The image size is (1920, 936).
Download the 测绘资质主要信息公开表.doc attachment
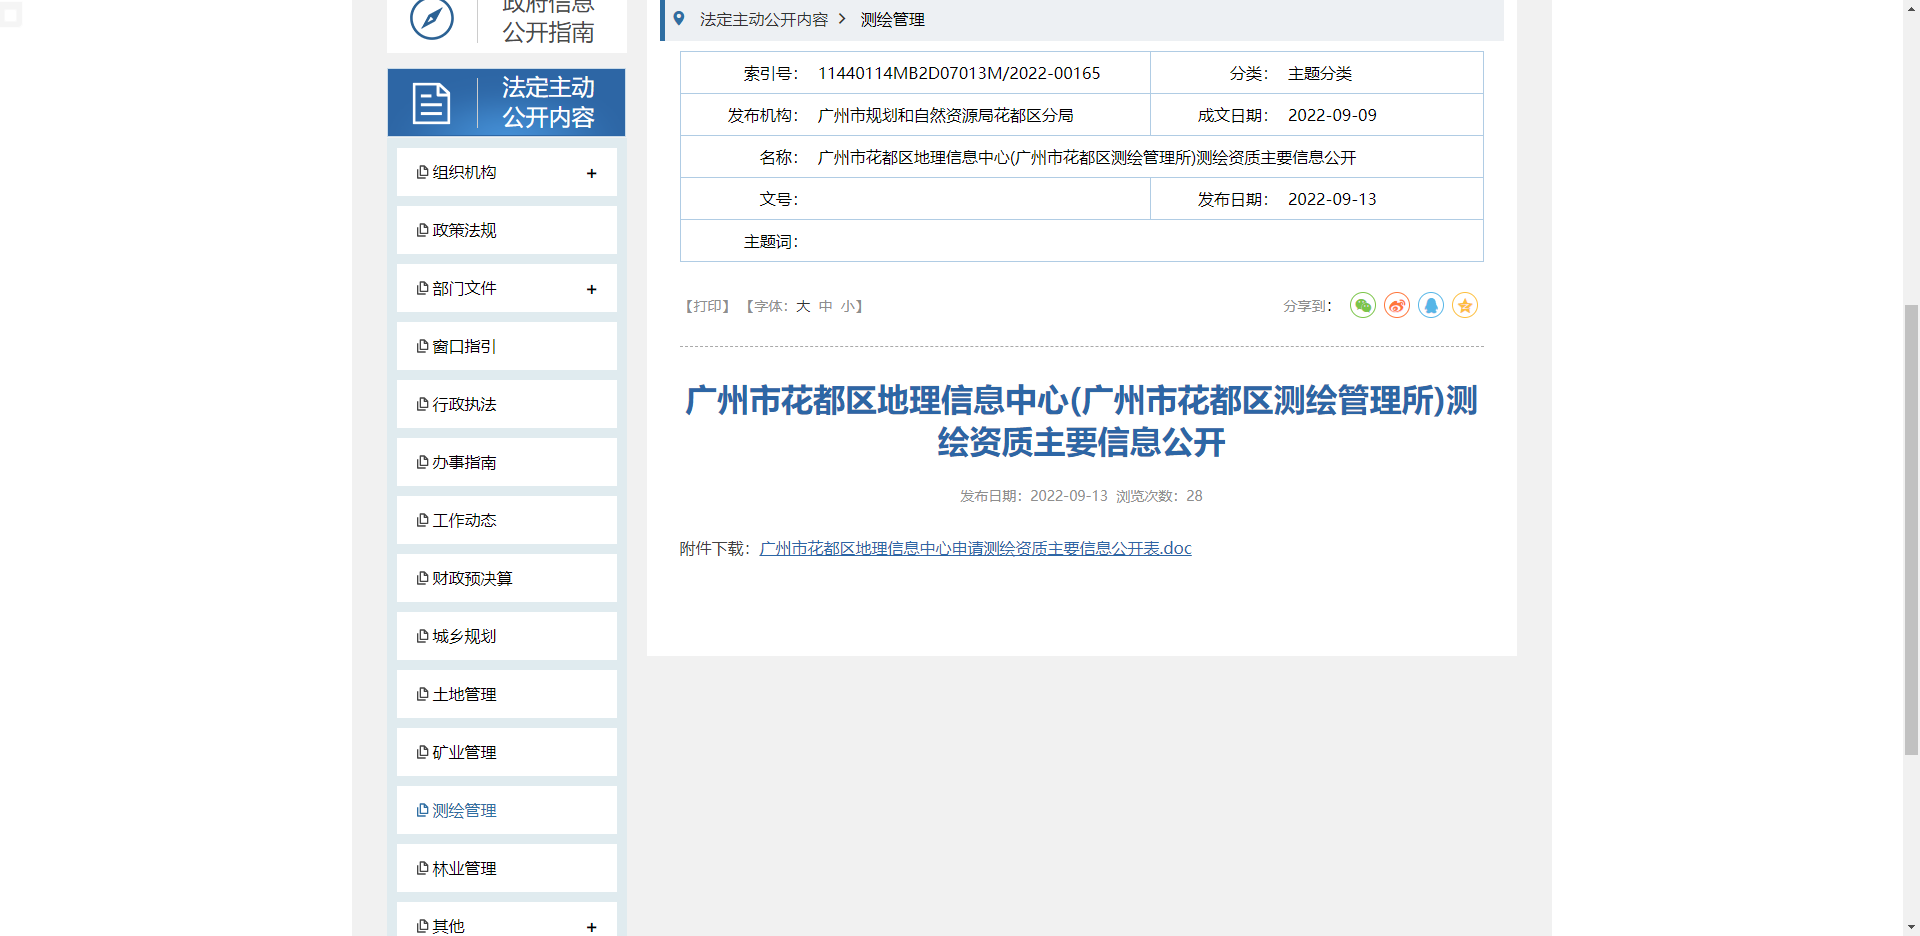(x=975, y=548)
